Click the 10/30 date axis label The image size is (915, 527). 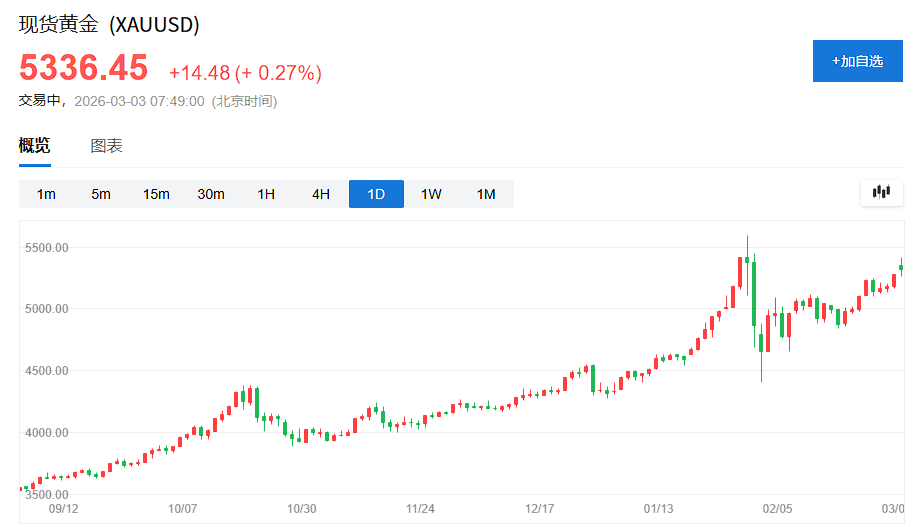coord(302,508)
